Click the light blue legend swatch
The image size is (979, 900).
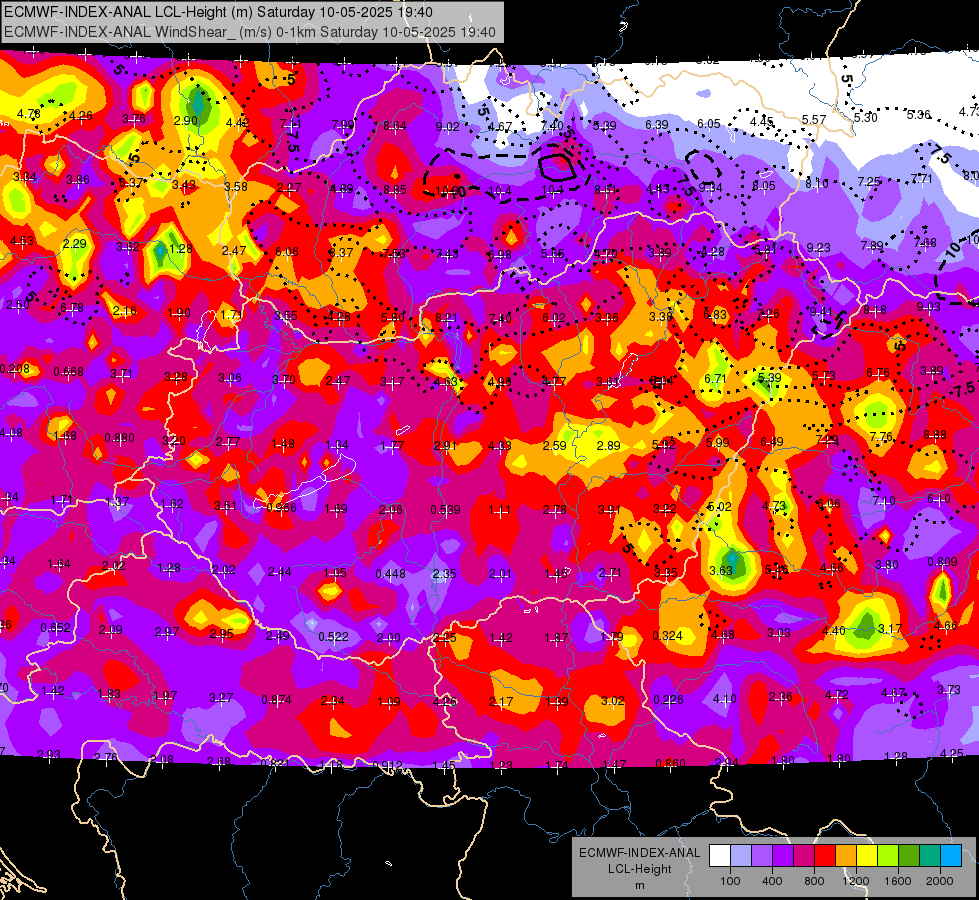[x=951, y=856]
